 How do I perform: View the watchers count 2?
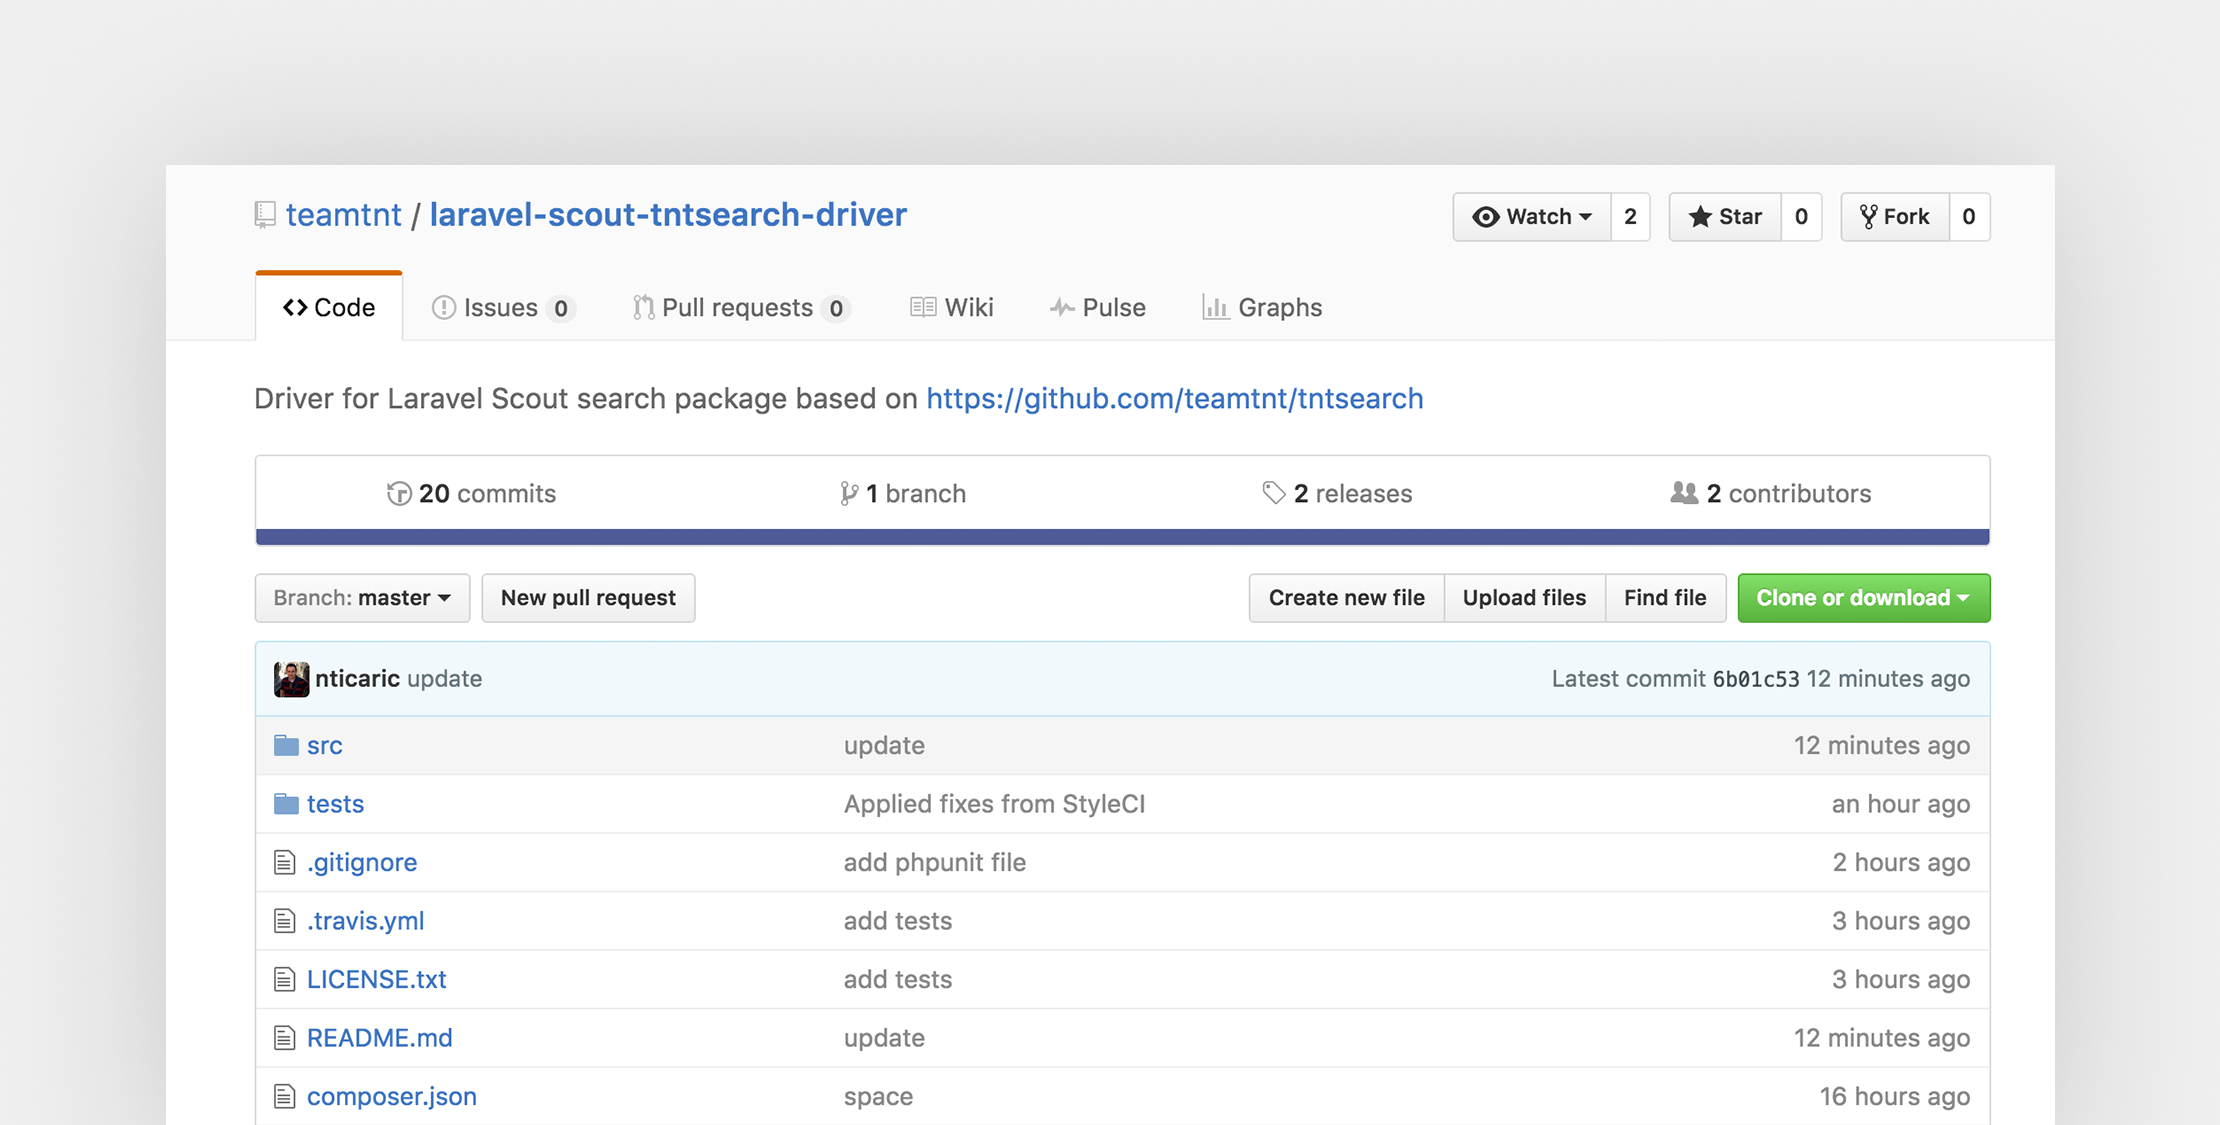pyautogui.click(x=1630, y=217)
